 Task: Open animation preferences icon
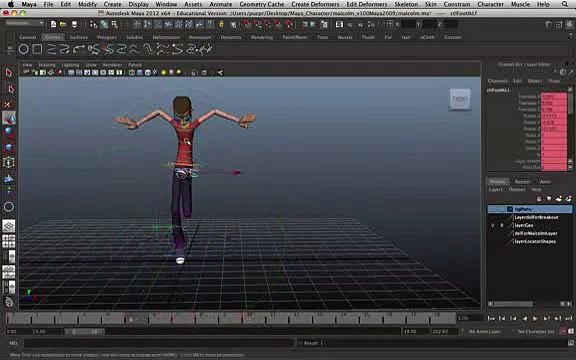(571, 331)
